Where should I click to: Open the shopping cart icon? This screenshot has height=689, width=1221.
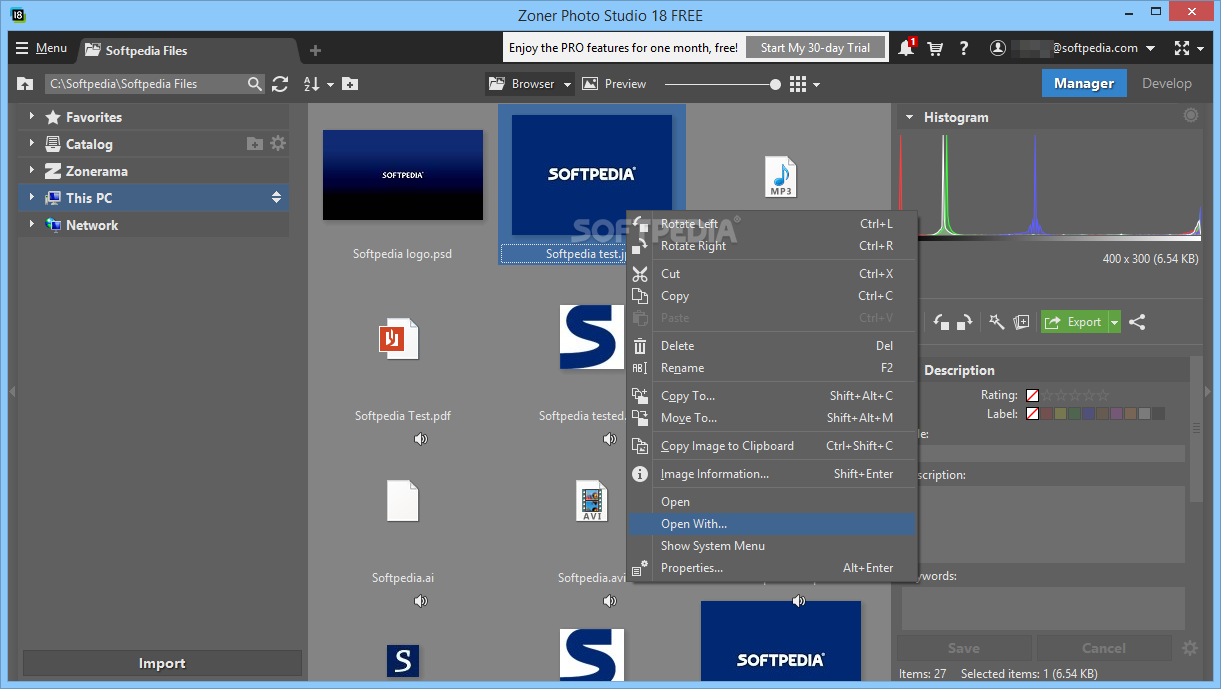pyautogui.click(x=935, y=48)
